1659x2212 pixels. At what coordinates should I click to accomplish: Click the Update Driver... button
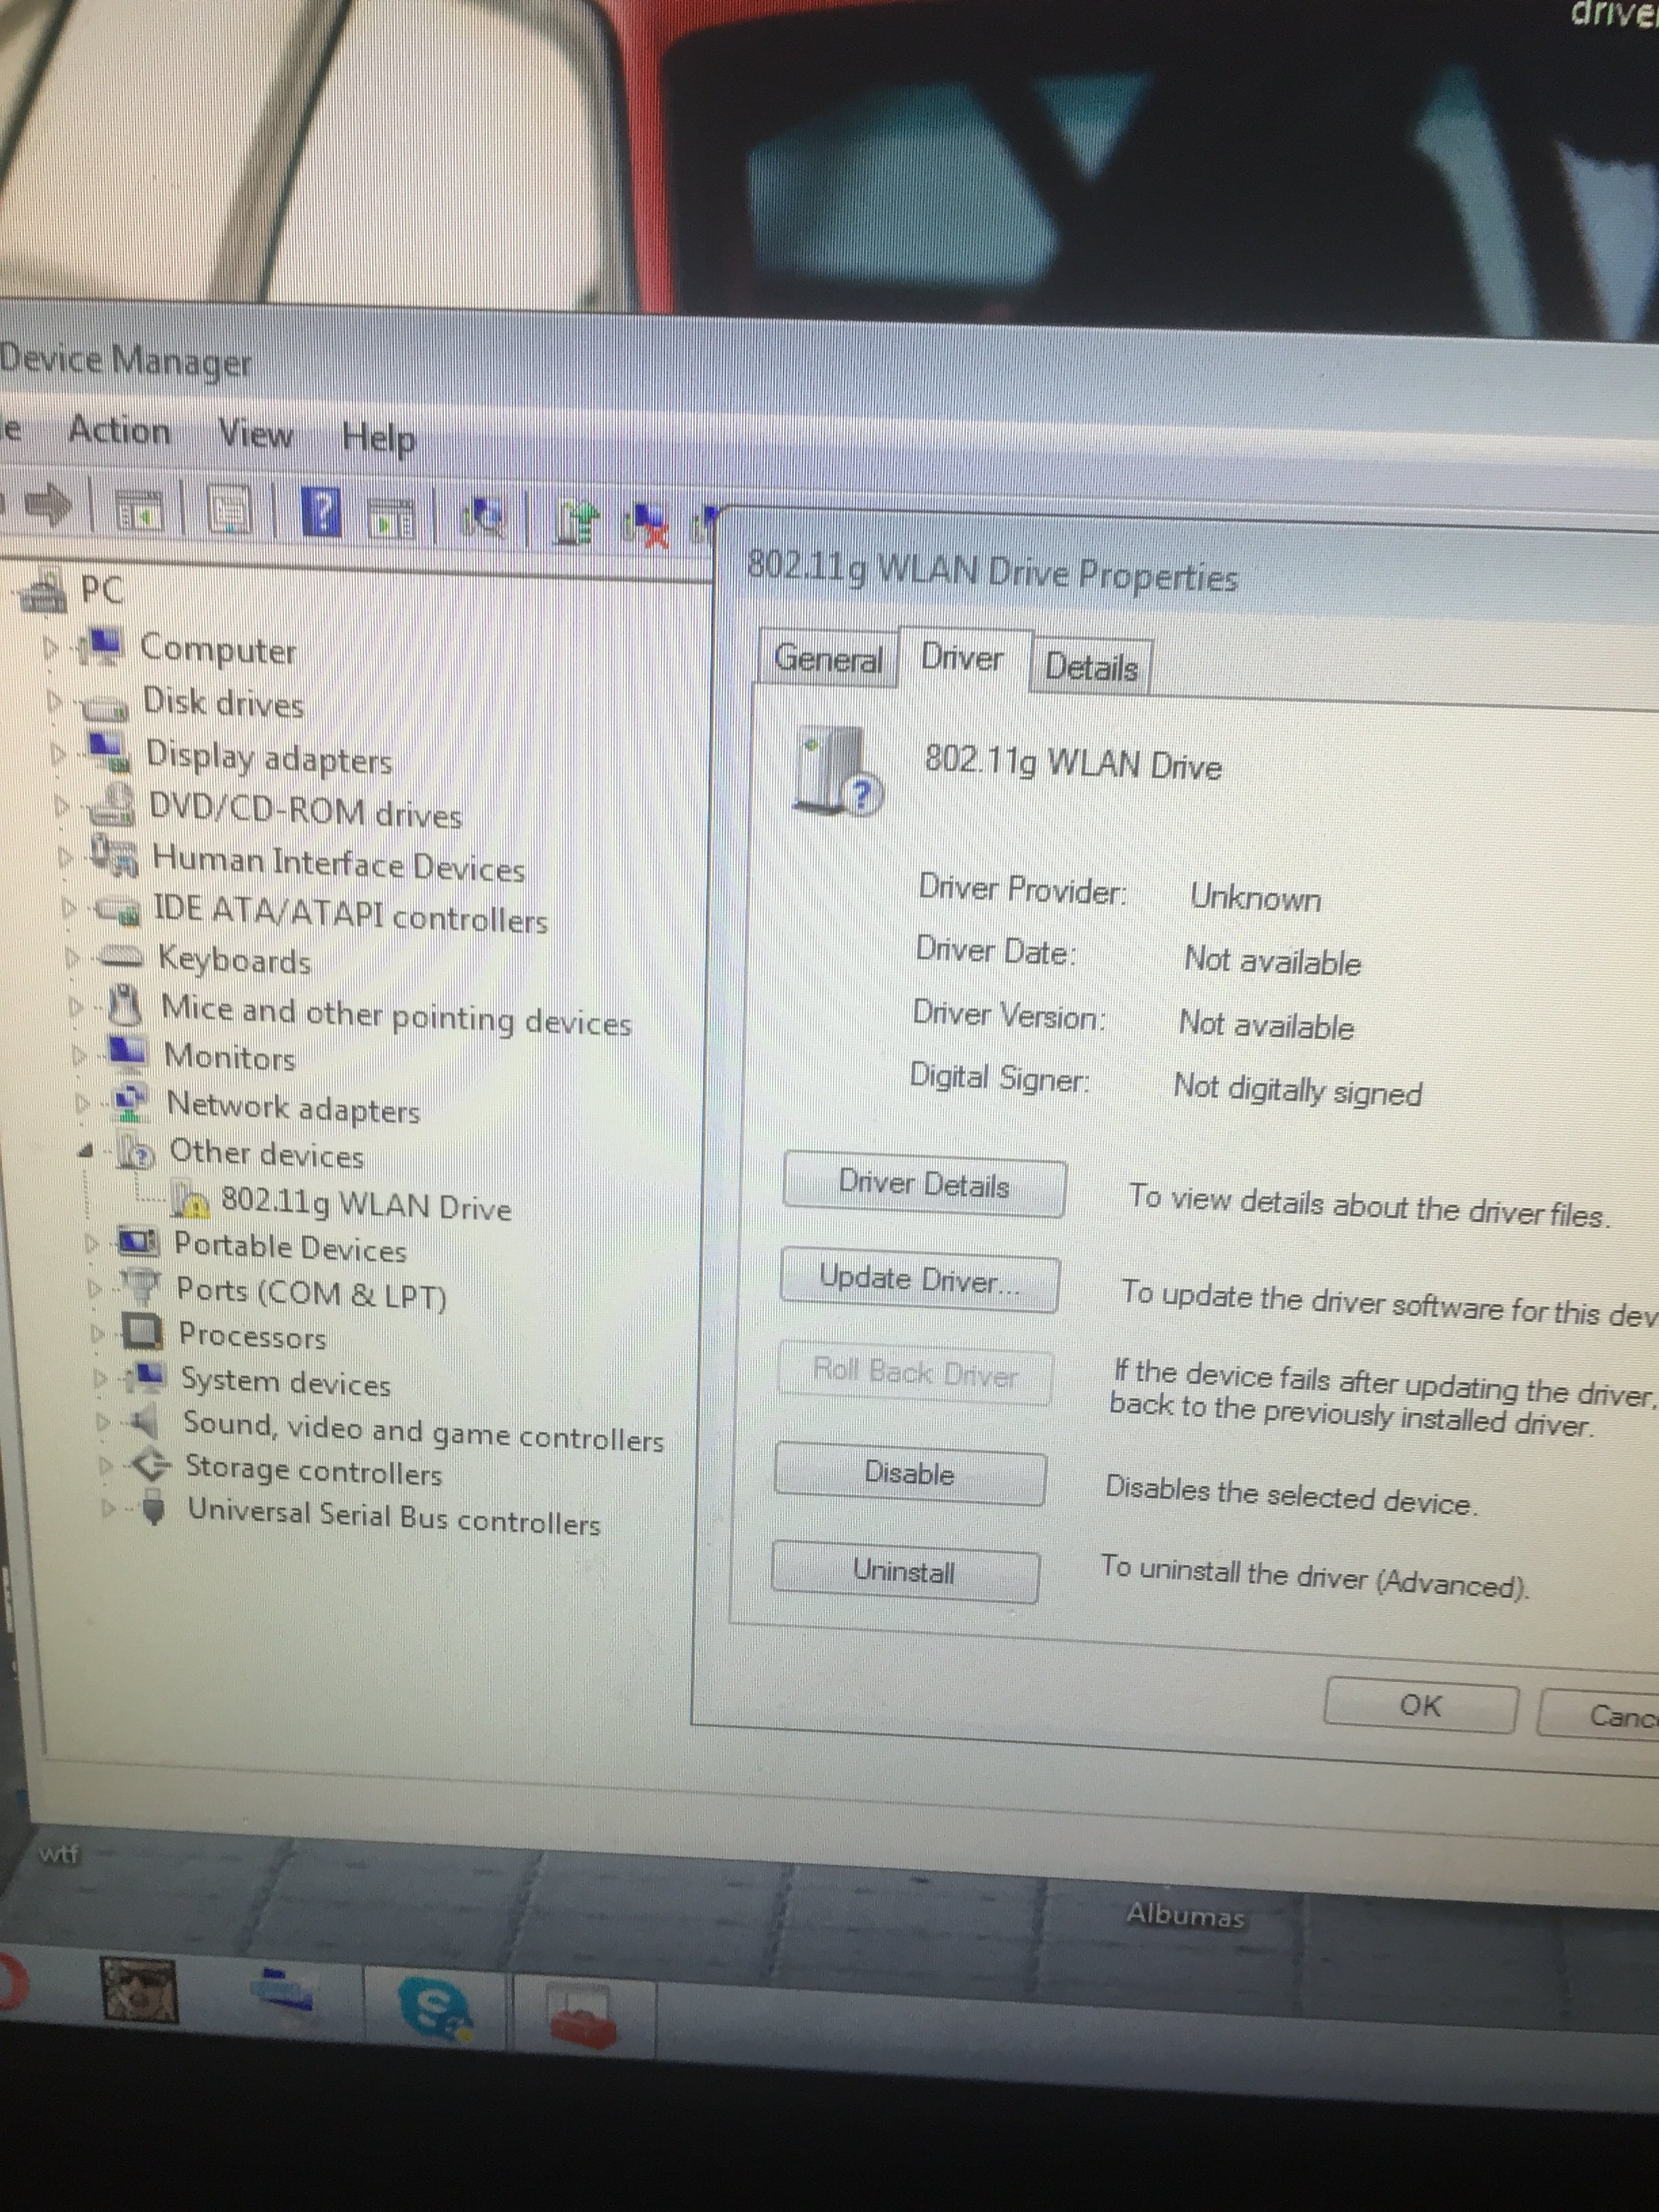point(918,1280)
